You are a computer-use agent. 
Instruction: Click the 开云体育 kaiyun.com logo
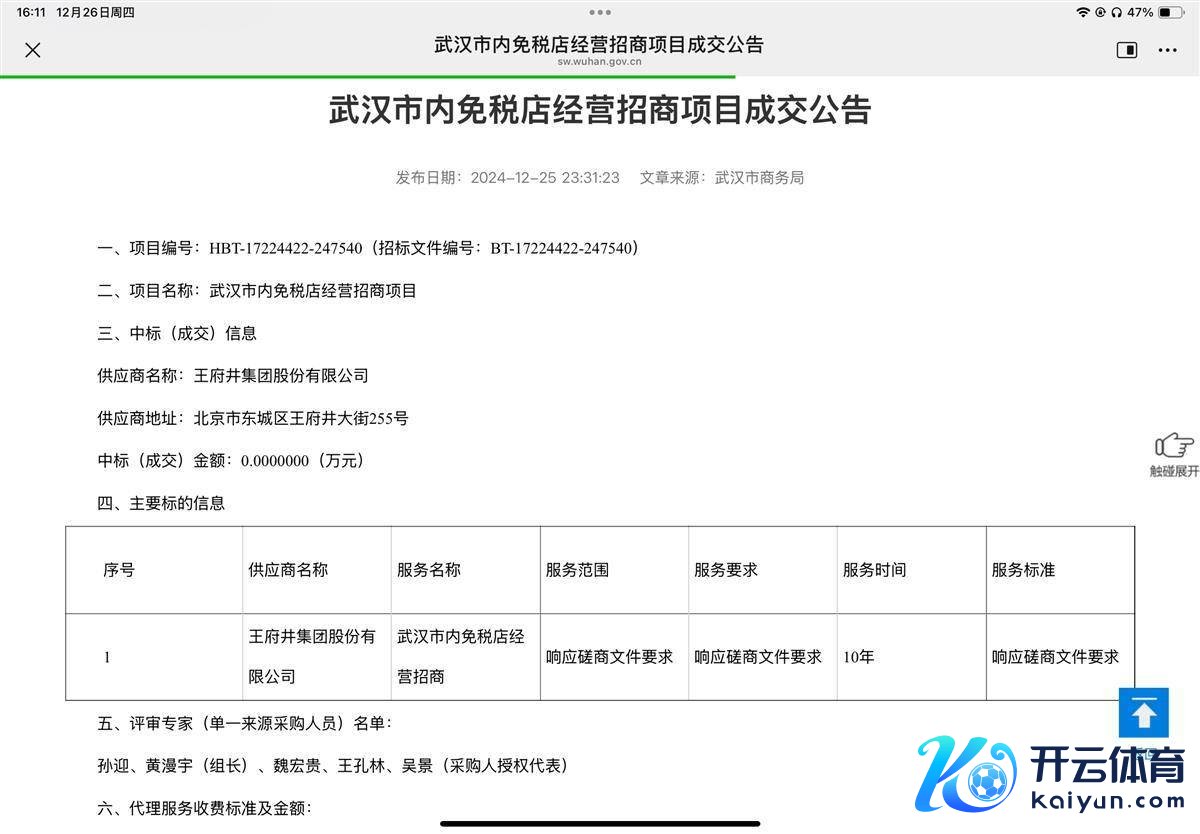(1050, 775)
